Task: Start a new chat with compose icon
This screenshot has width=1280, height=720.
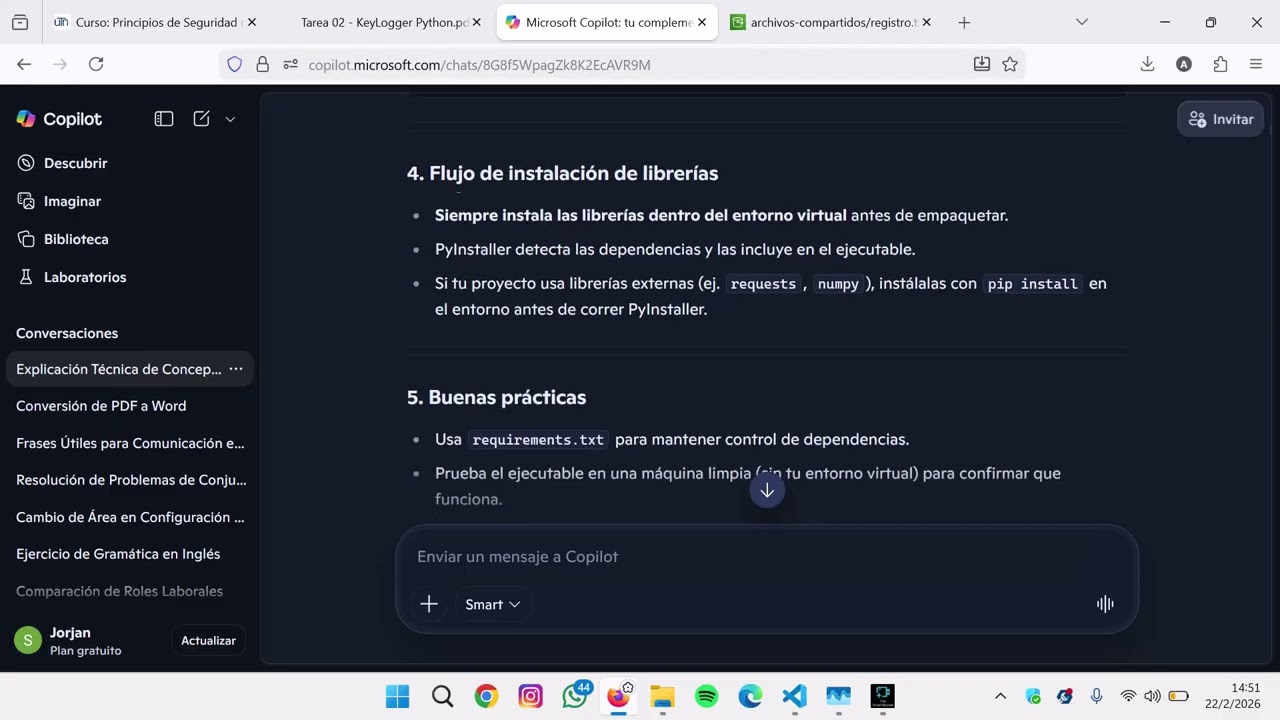Action: pyautogui.click(x=201, y=119)
